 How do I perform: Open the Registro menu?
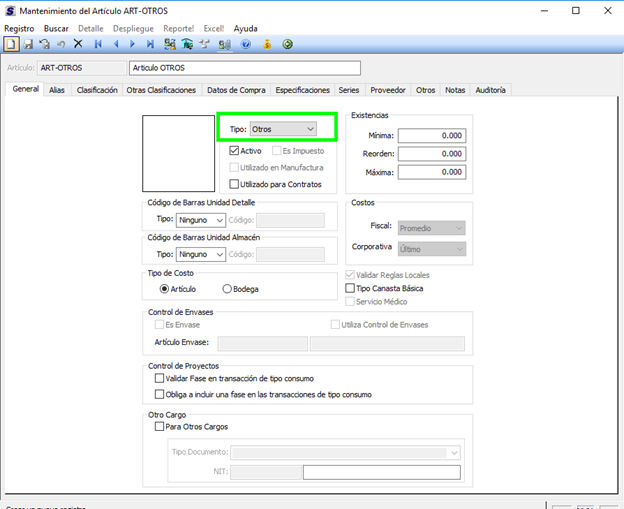[19, 29]
